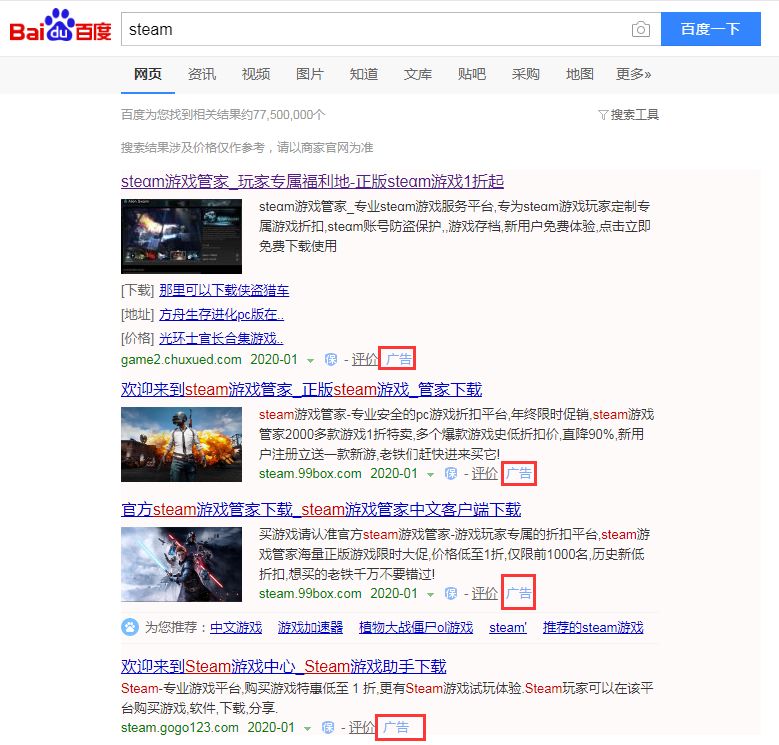The height and width of the screenshot is (745, 779).
Task: Open the PUBG explosion thumbnail
Action: tap(181, 445)
